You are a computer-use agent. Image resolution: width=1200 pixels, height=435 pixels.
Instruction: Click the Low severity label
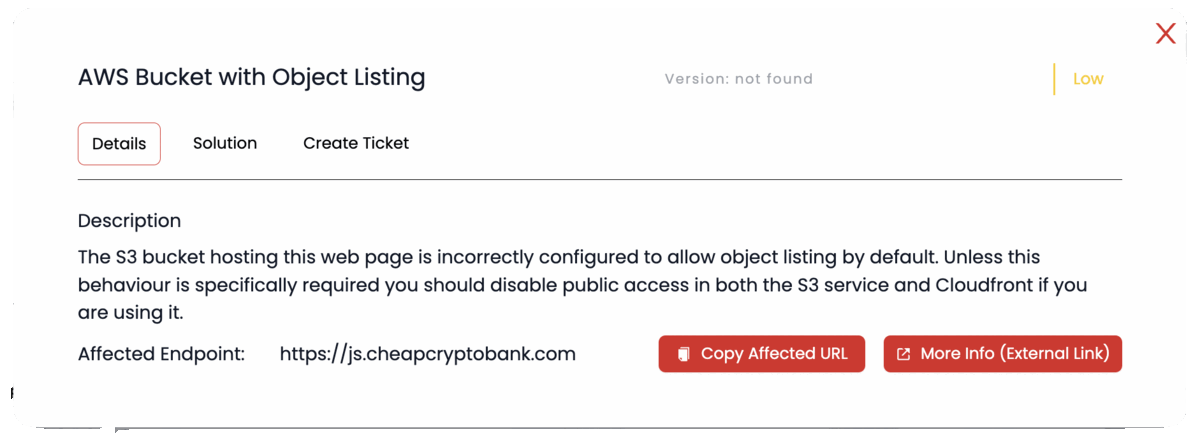[1088, 79]
